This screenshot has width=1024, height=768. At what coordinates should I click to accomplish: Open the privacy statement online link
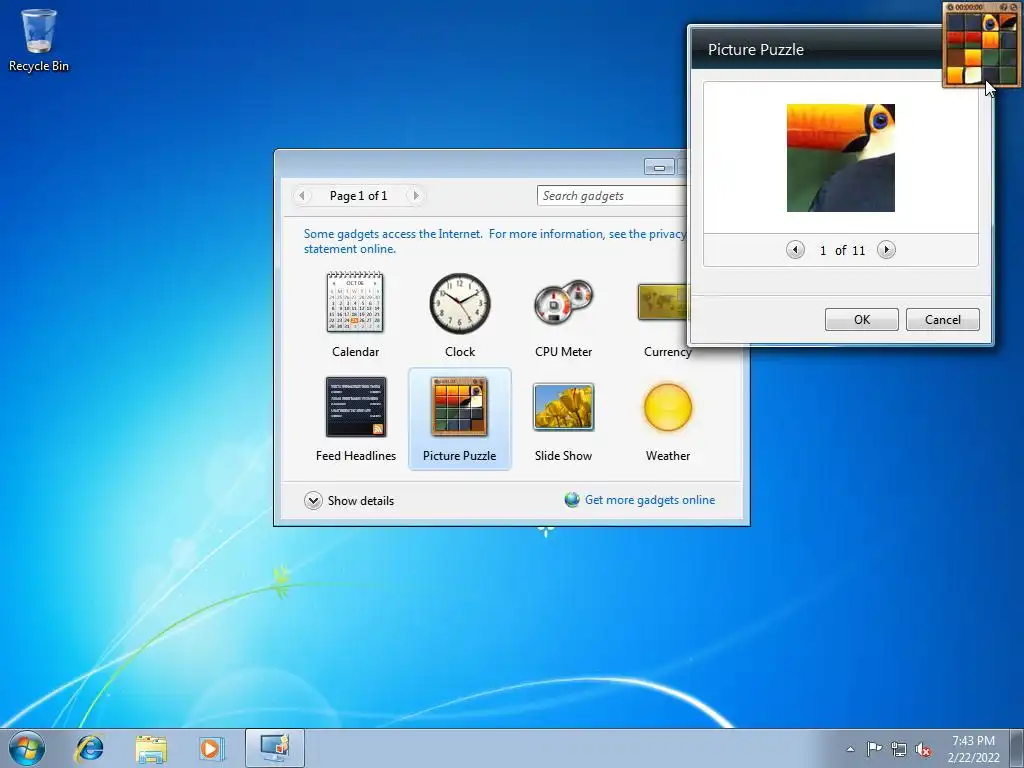(494, 241)
